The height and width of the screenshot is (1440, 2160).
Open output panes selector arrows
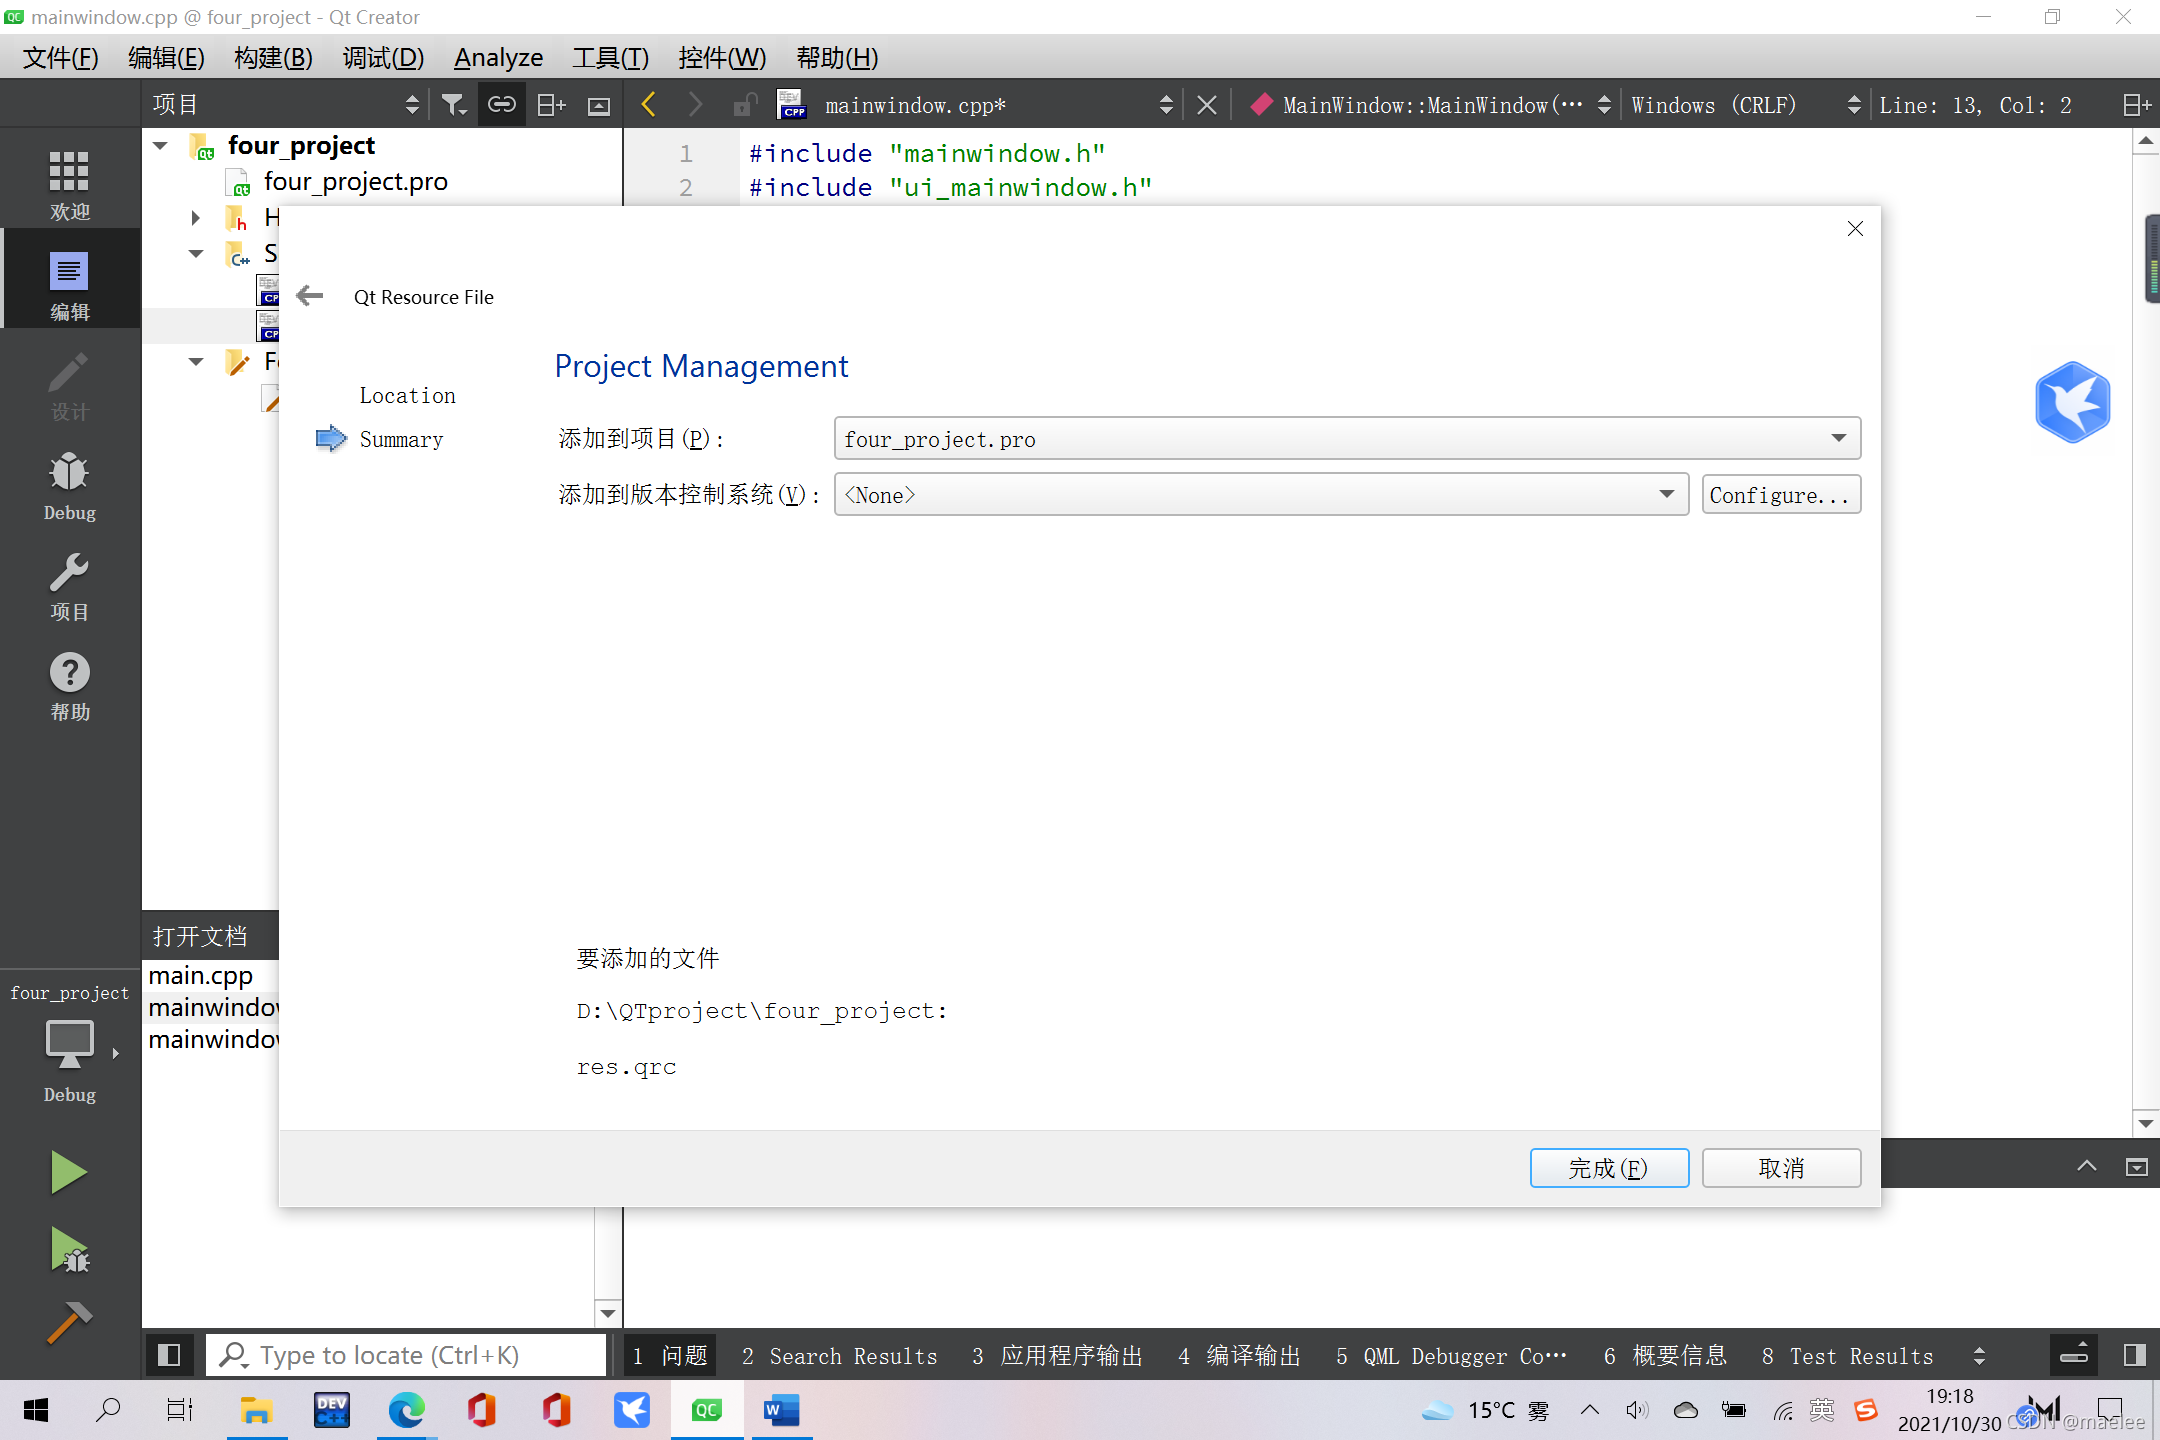tap(1979, 1356)
